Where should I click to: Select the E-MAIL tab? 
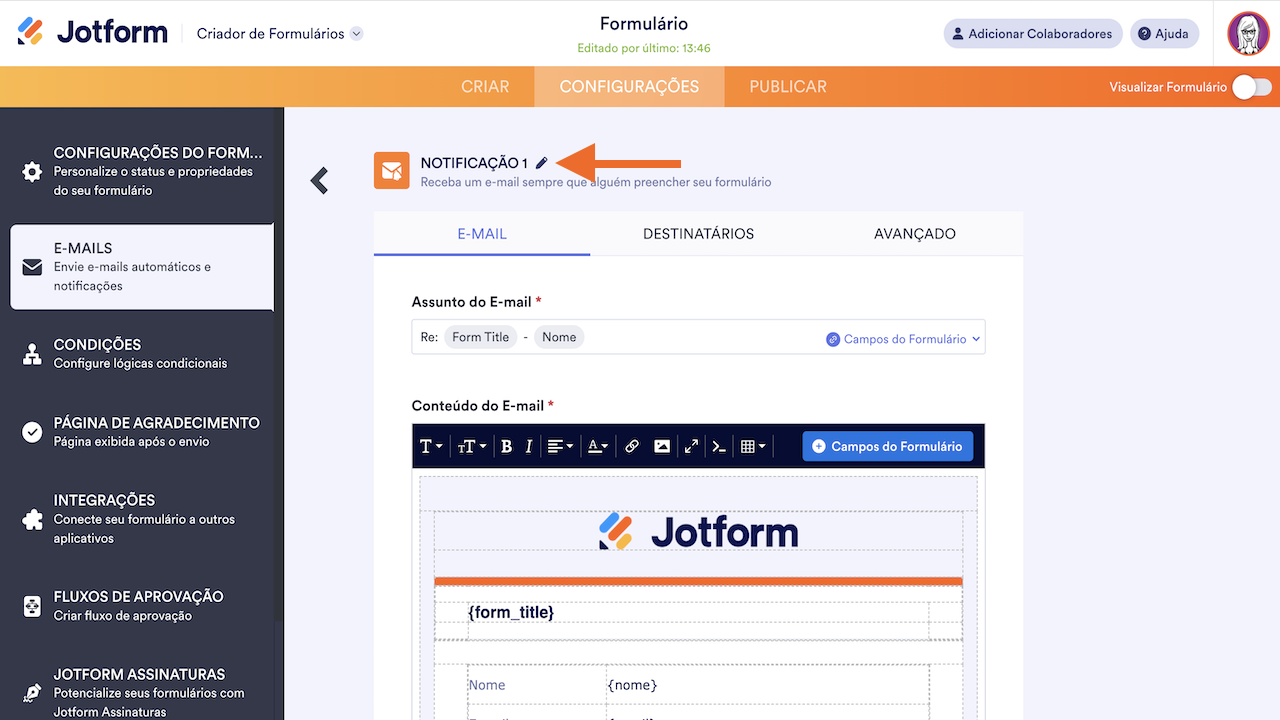pos(482,234)
